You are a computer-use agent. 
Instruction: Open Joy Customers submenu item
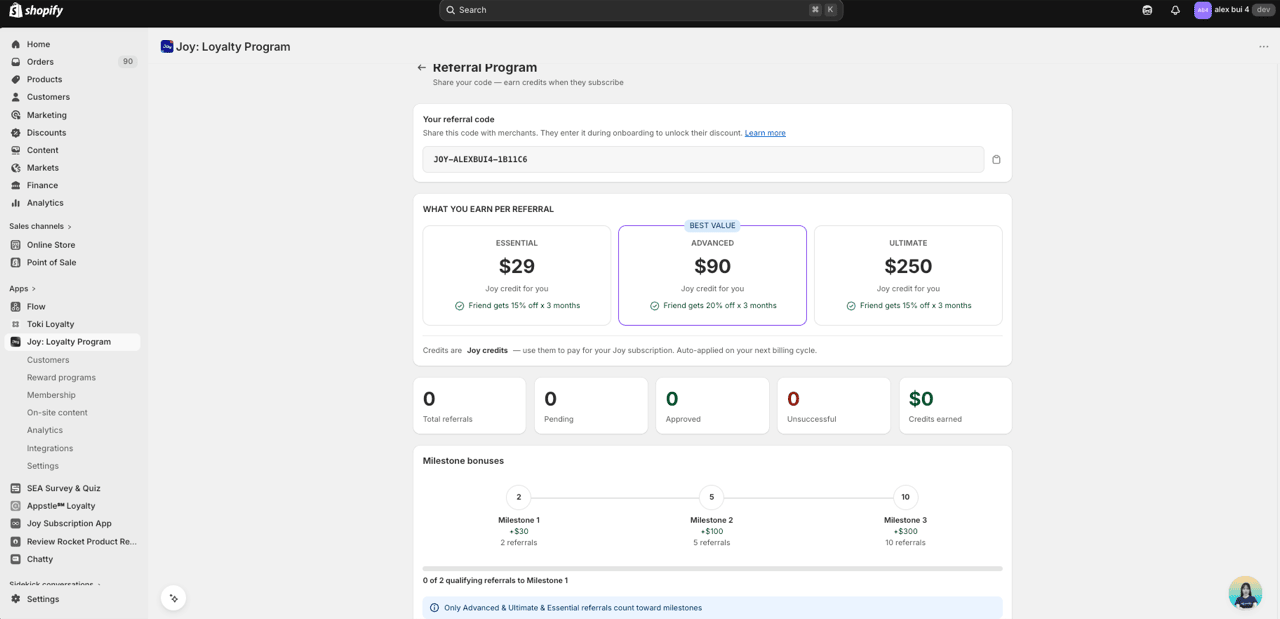pyautogui.click(x=48, y=360)
